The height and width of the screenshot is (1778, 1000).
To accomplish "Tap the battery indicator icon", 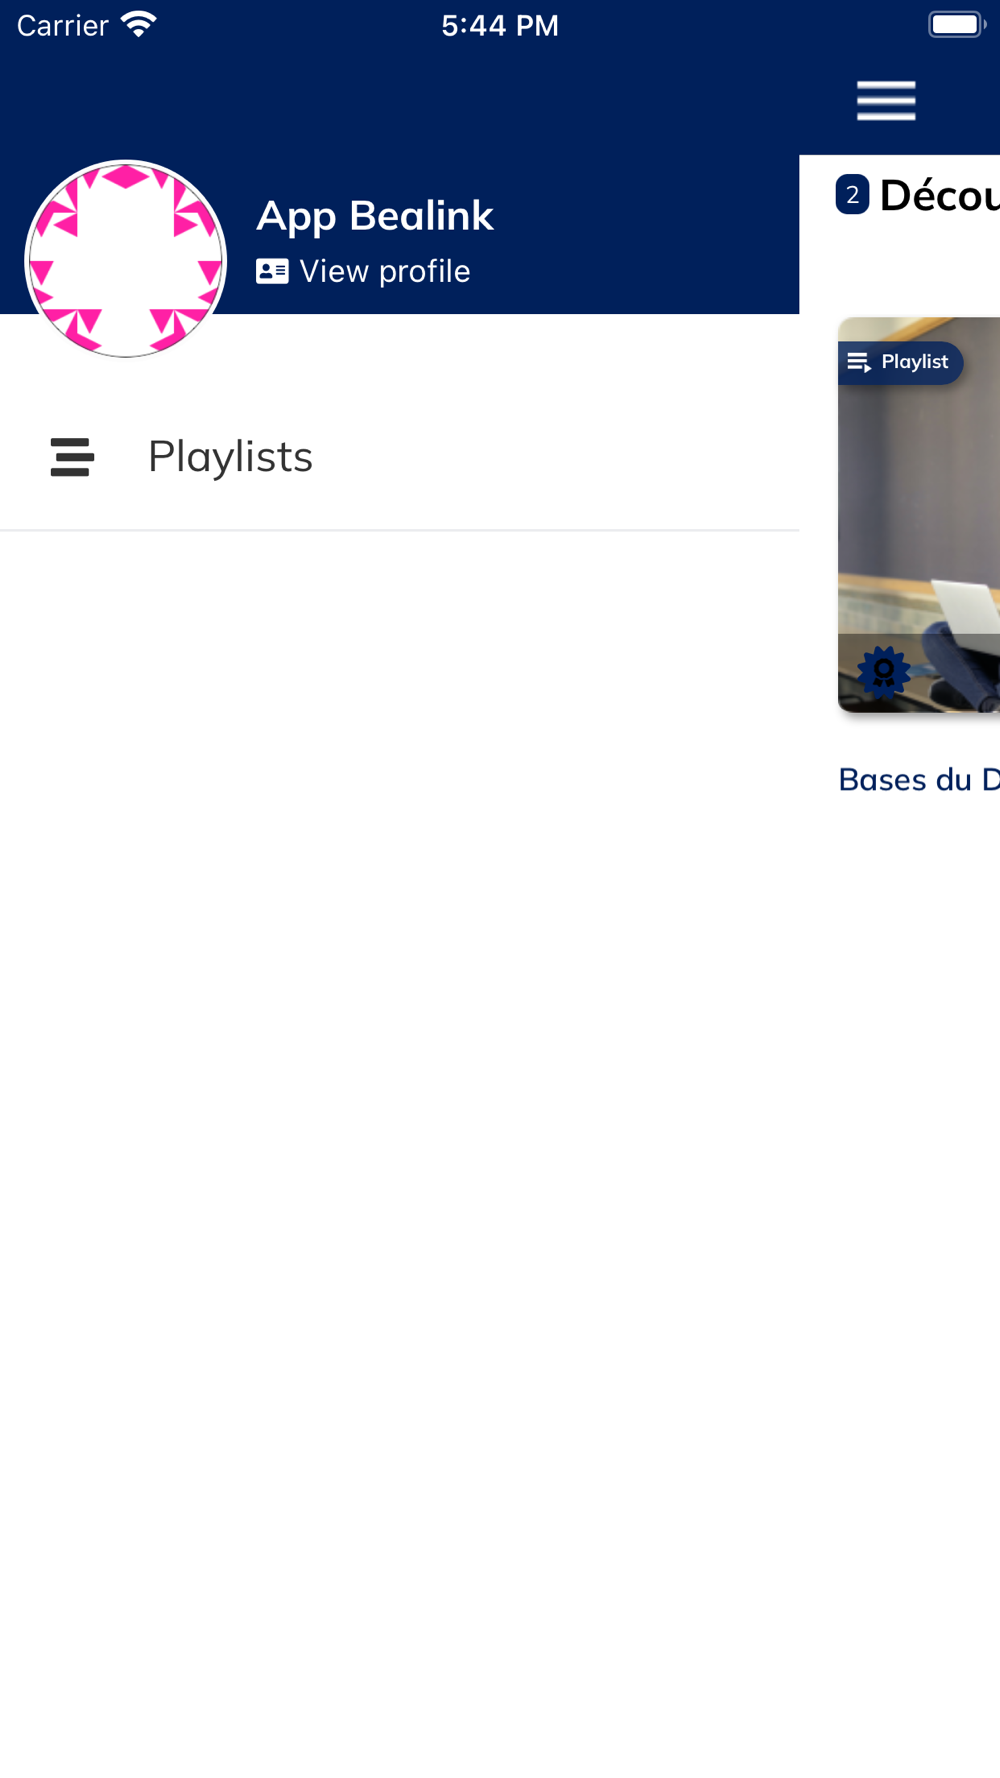I will pos(957,24).
